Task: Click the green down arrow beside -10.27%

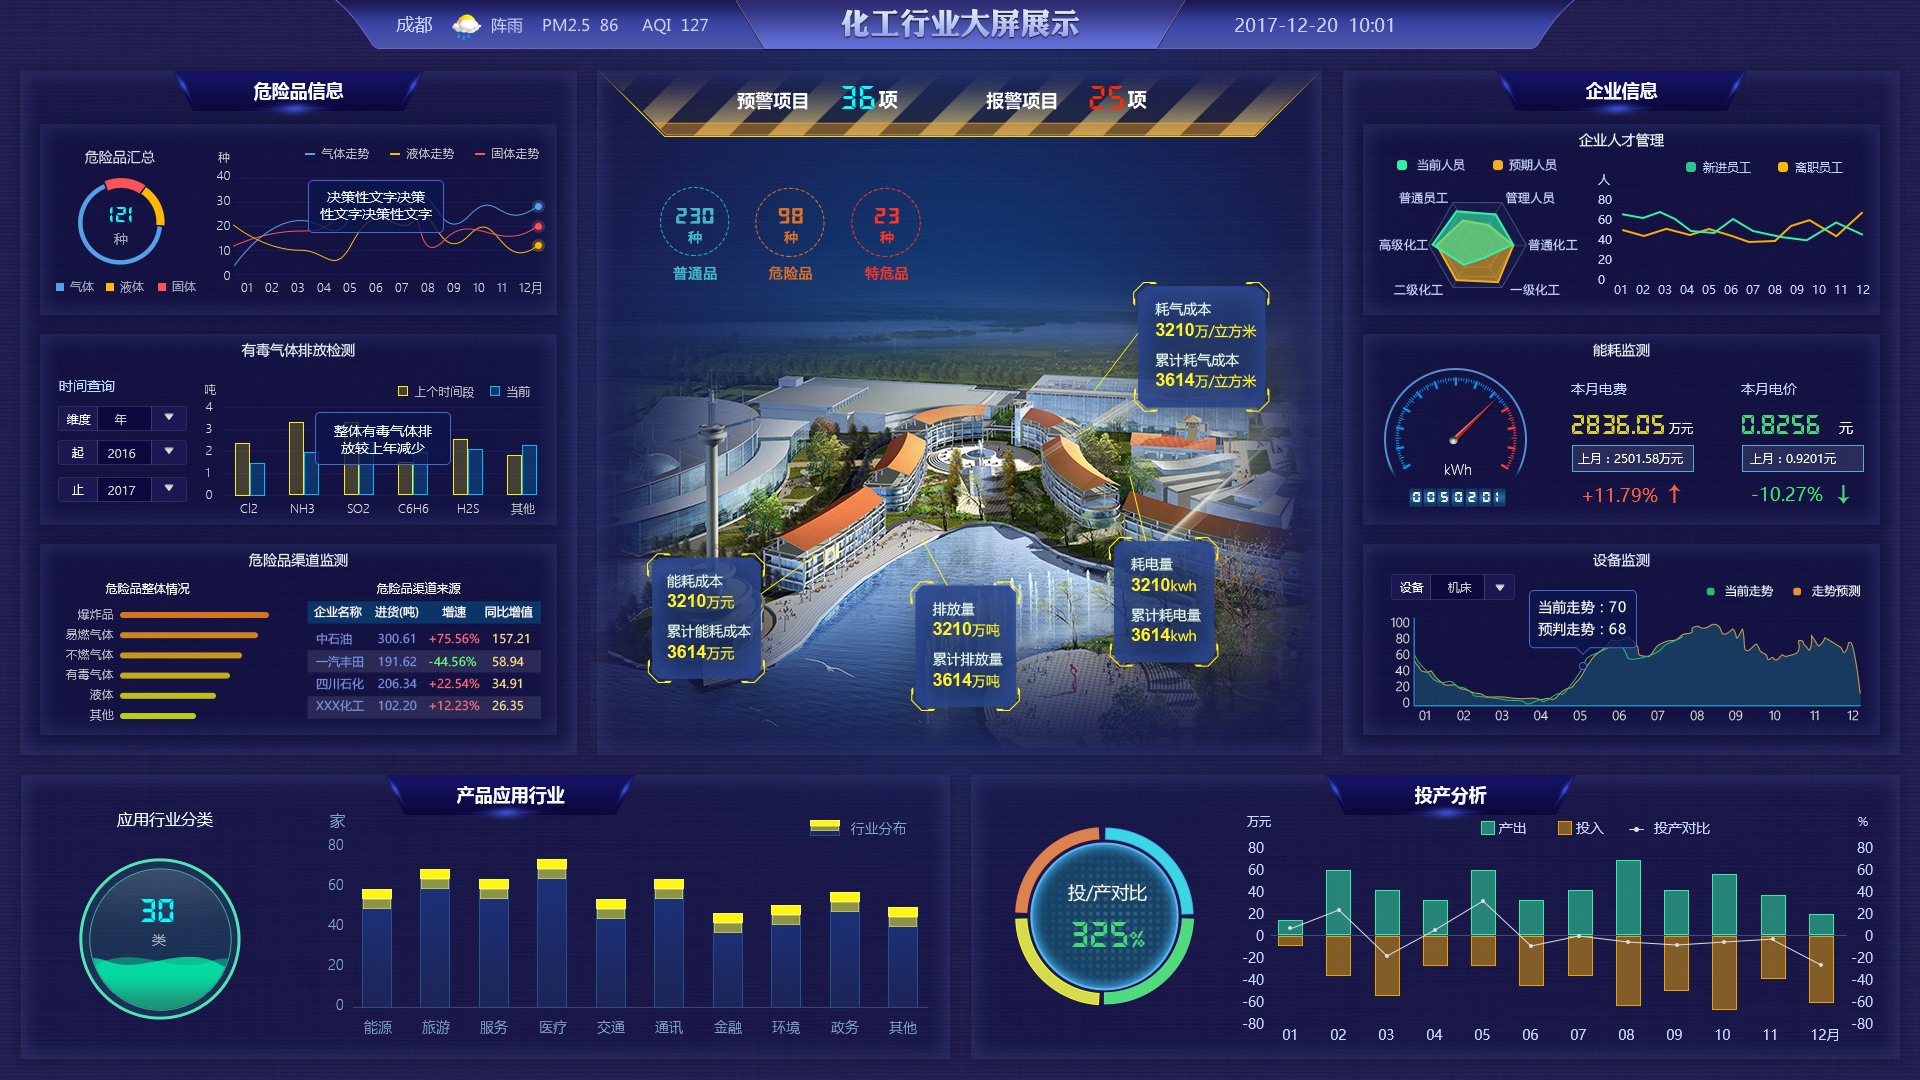Action: coord(1843,494)
